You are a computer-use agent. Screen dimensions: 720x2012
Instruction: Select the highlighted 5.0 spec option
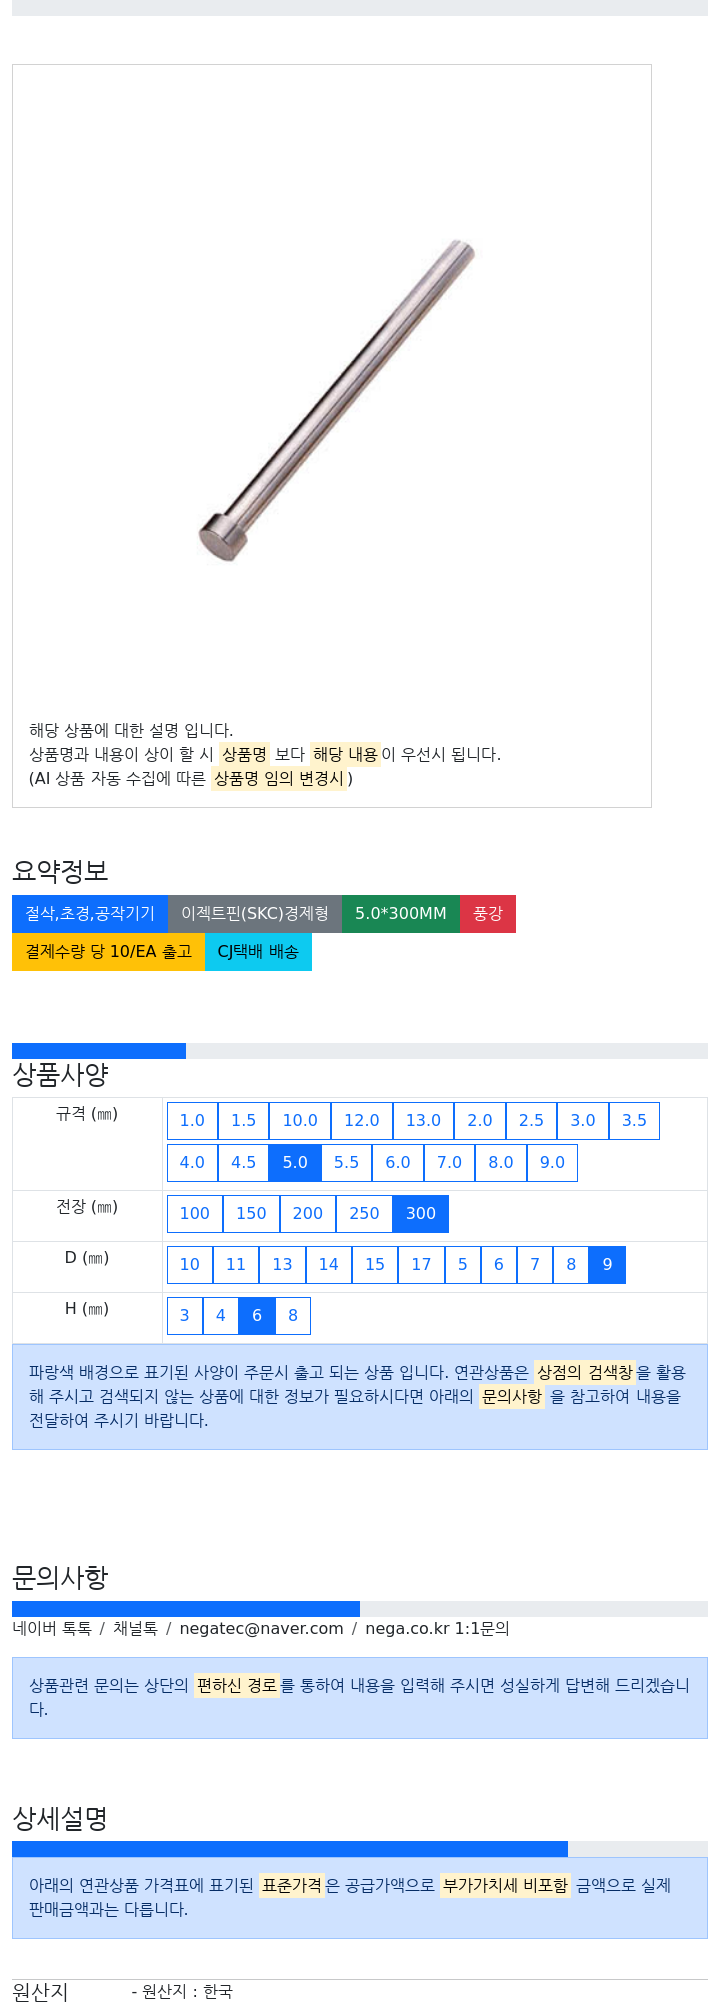[295, 1163]
